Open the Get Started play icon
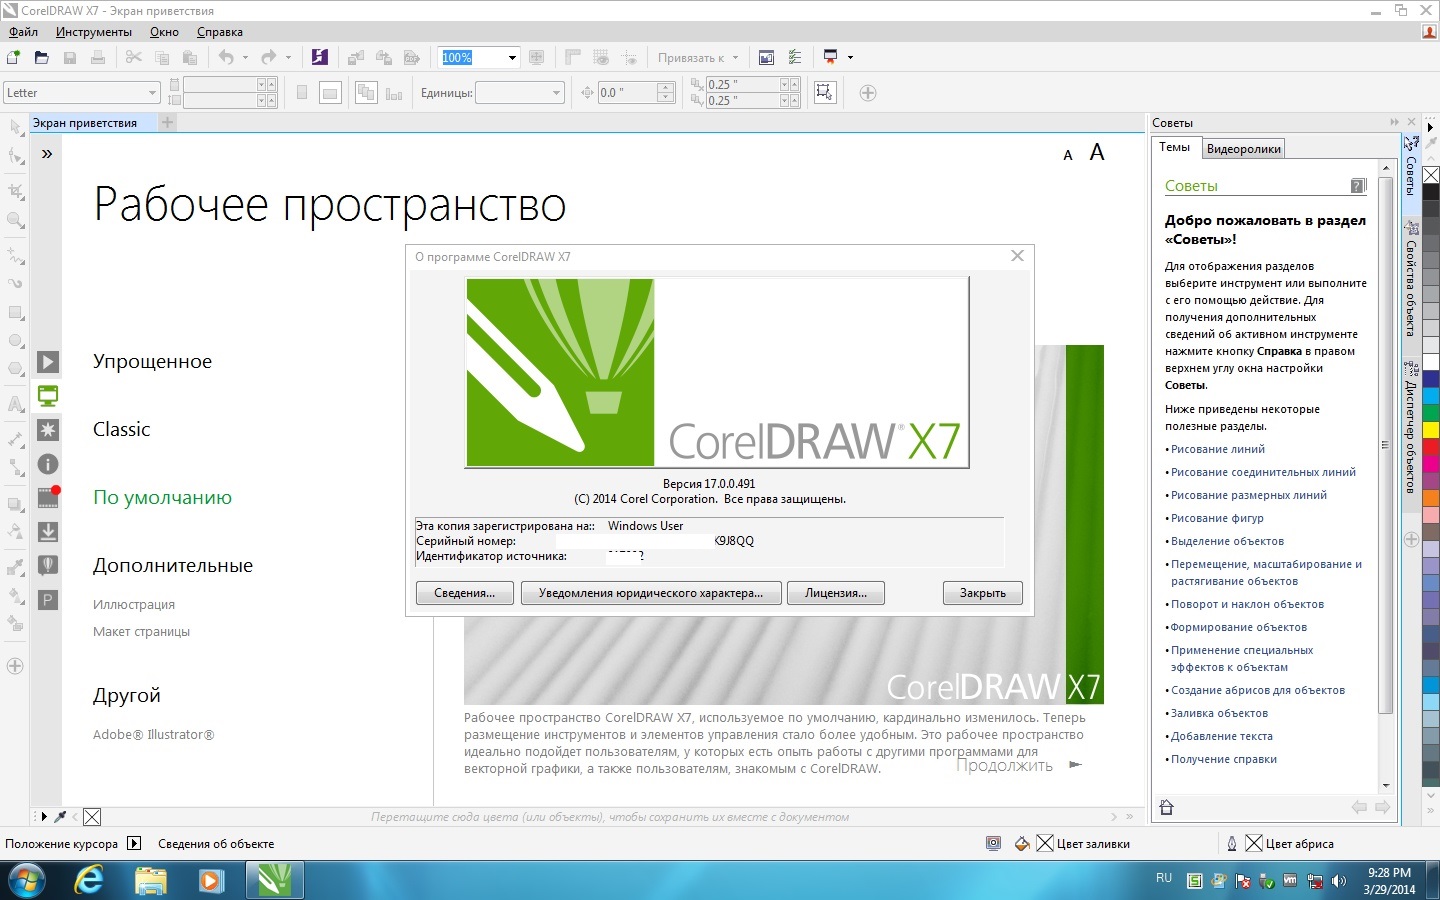1440x900 pixels. coord(48,362)
